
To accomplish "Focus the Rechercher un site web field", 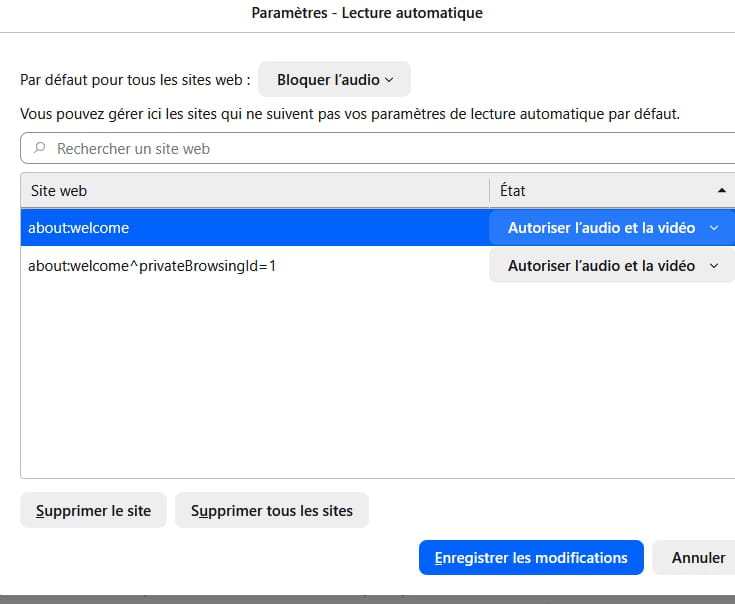I will click(x=380, y=148).
